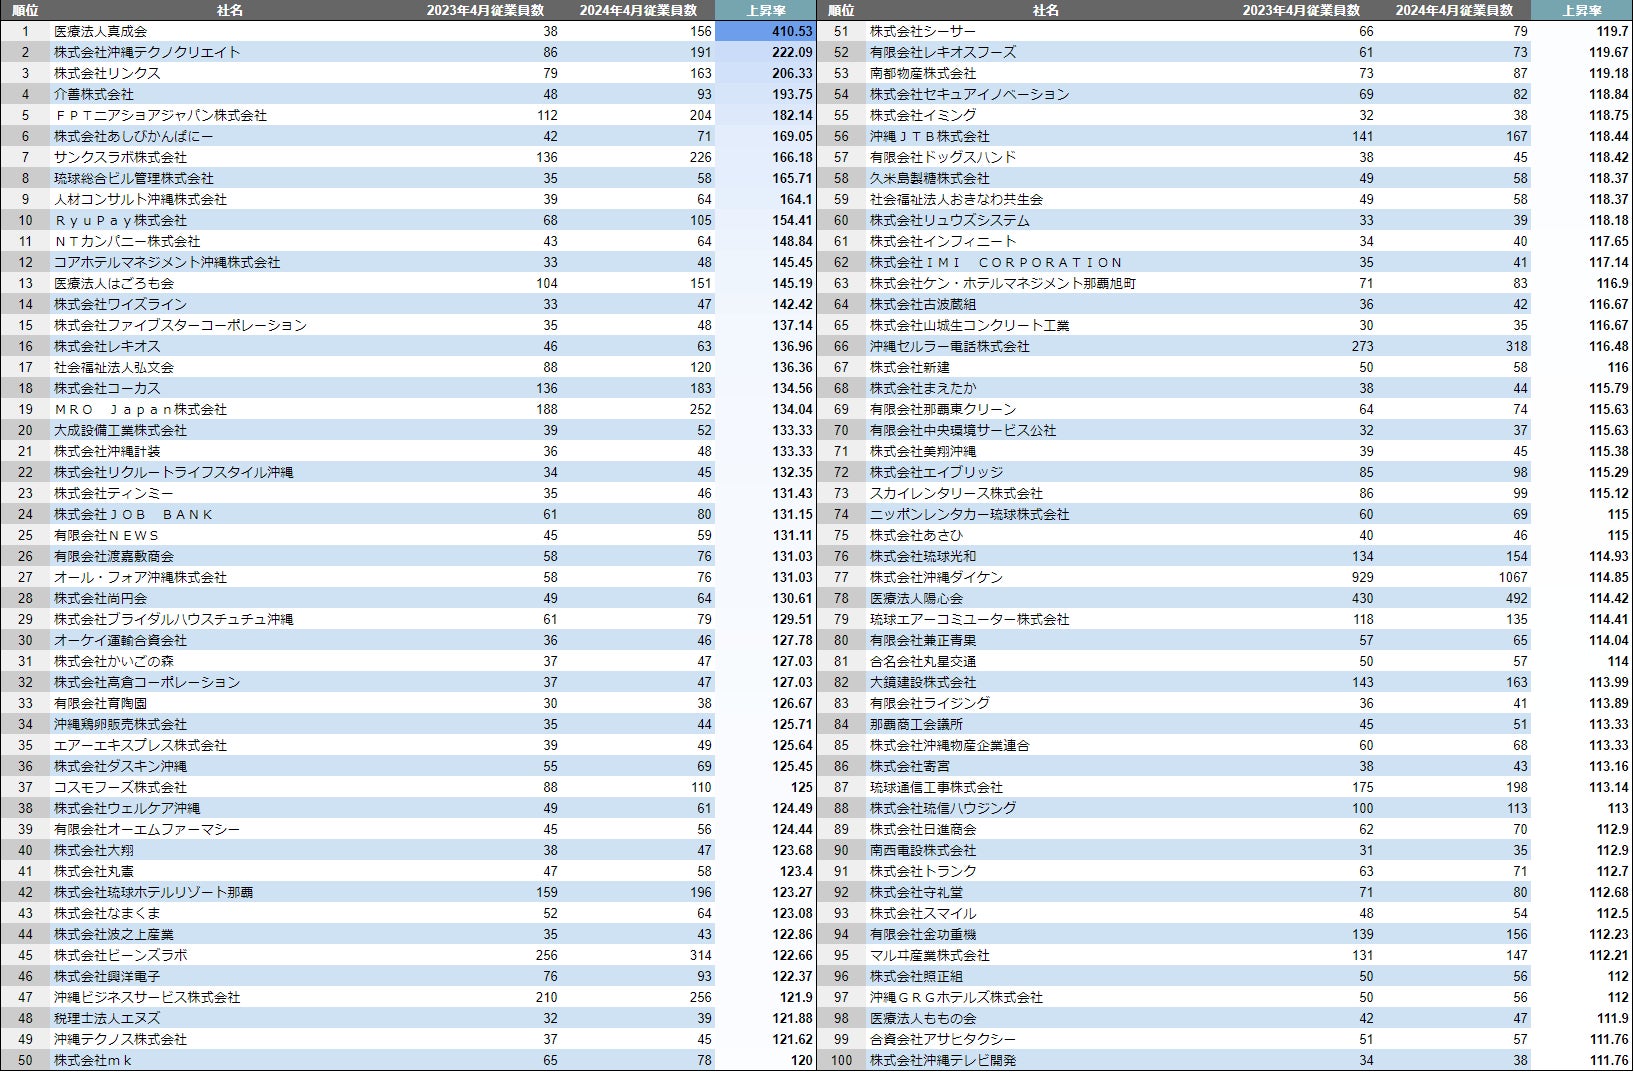Click the 沖縄ＧＲＧホテルズ株式会社 company name

[956, 997]
